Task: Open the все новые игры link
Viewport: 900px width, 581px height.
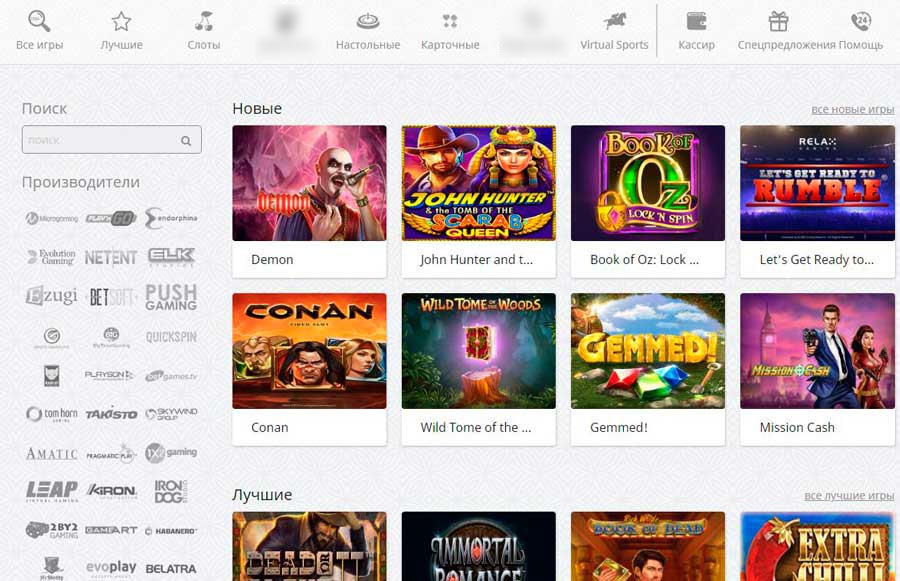Action: pos(852,109)
